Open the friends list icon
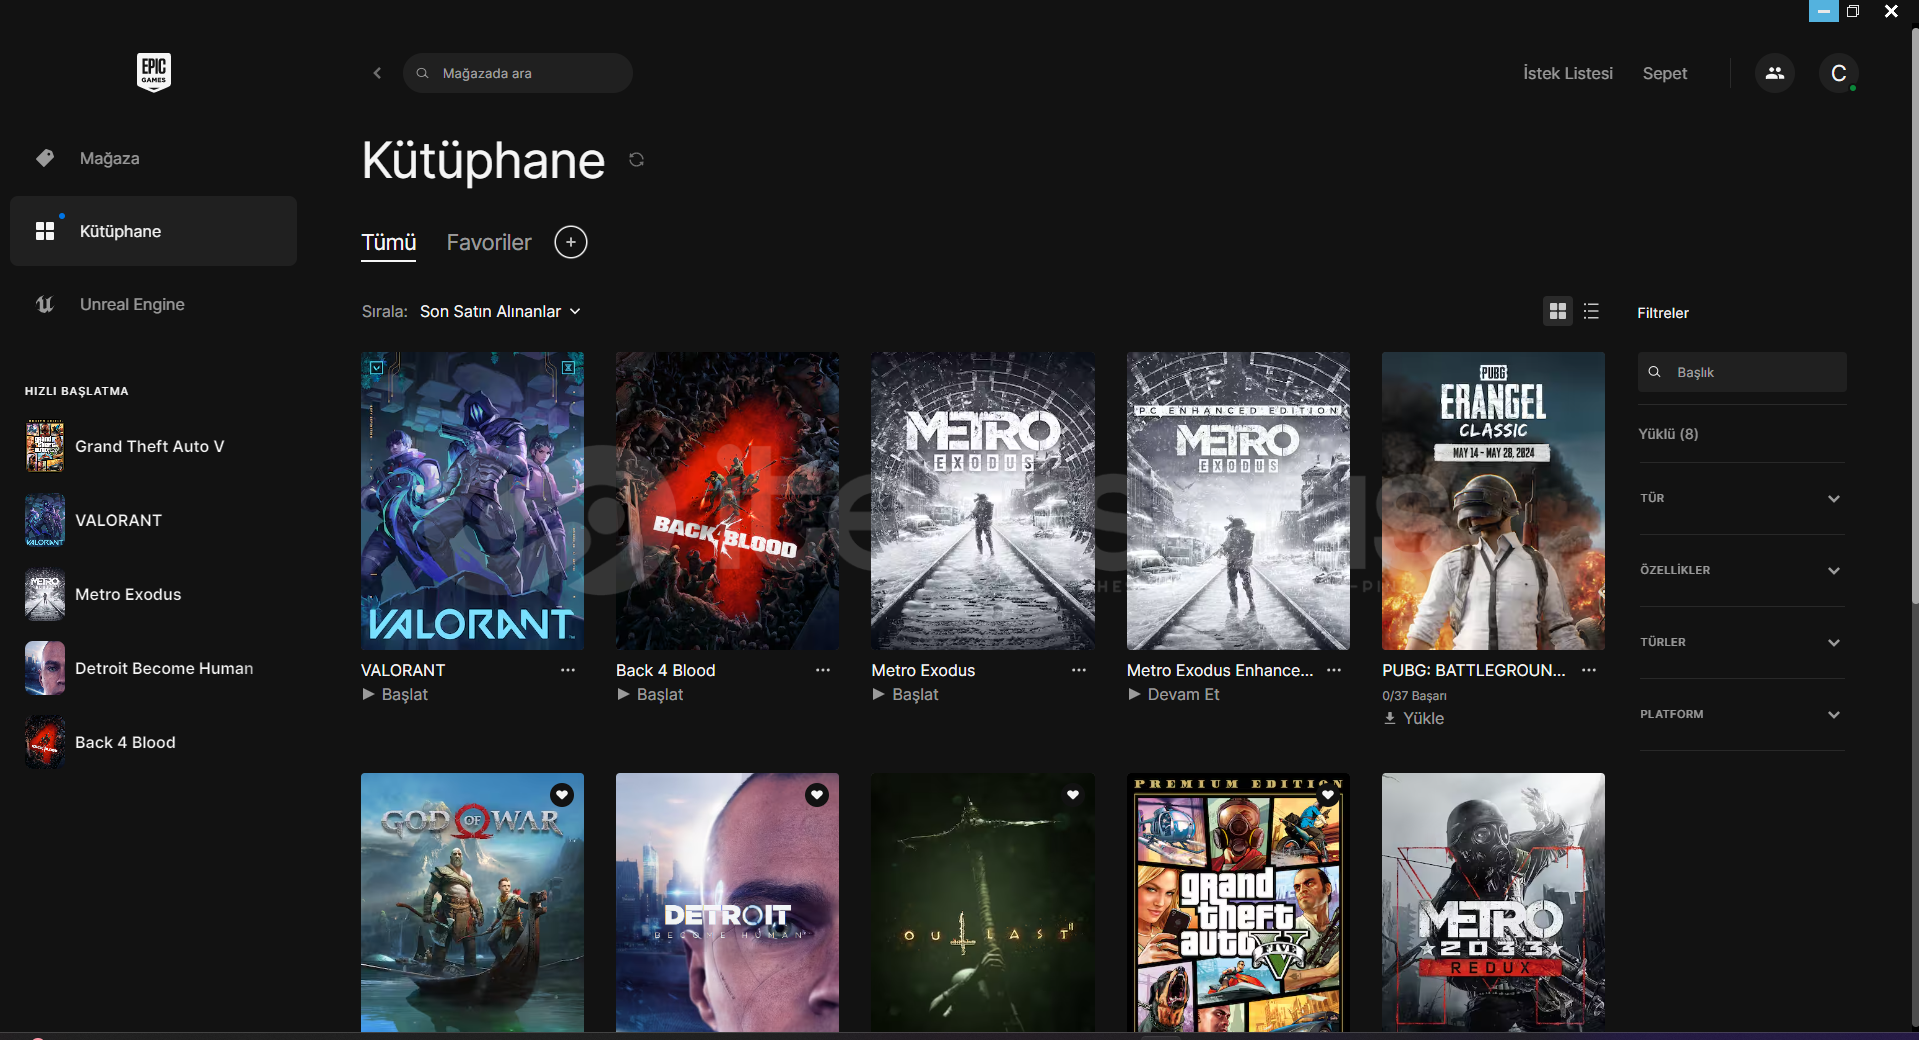The height and width of the screenshot is (1040, 1919). click(x=1774, y=73)
